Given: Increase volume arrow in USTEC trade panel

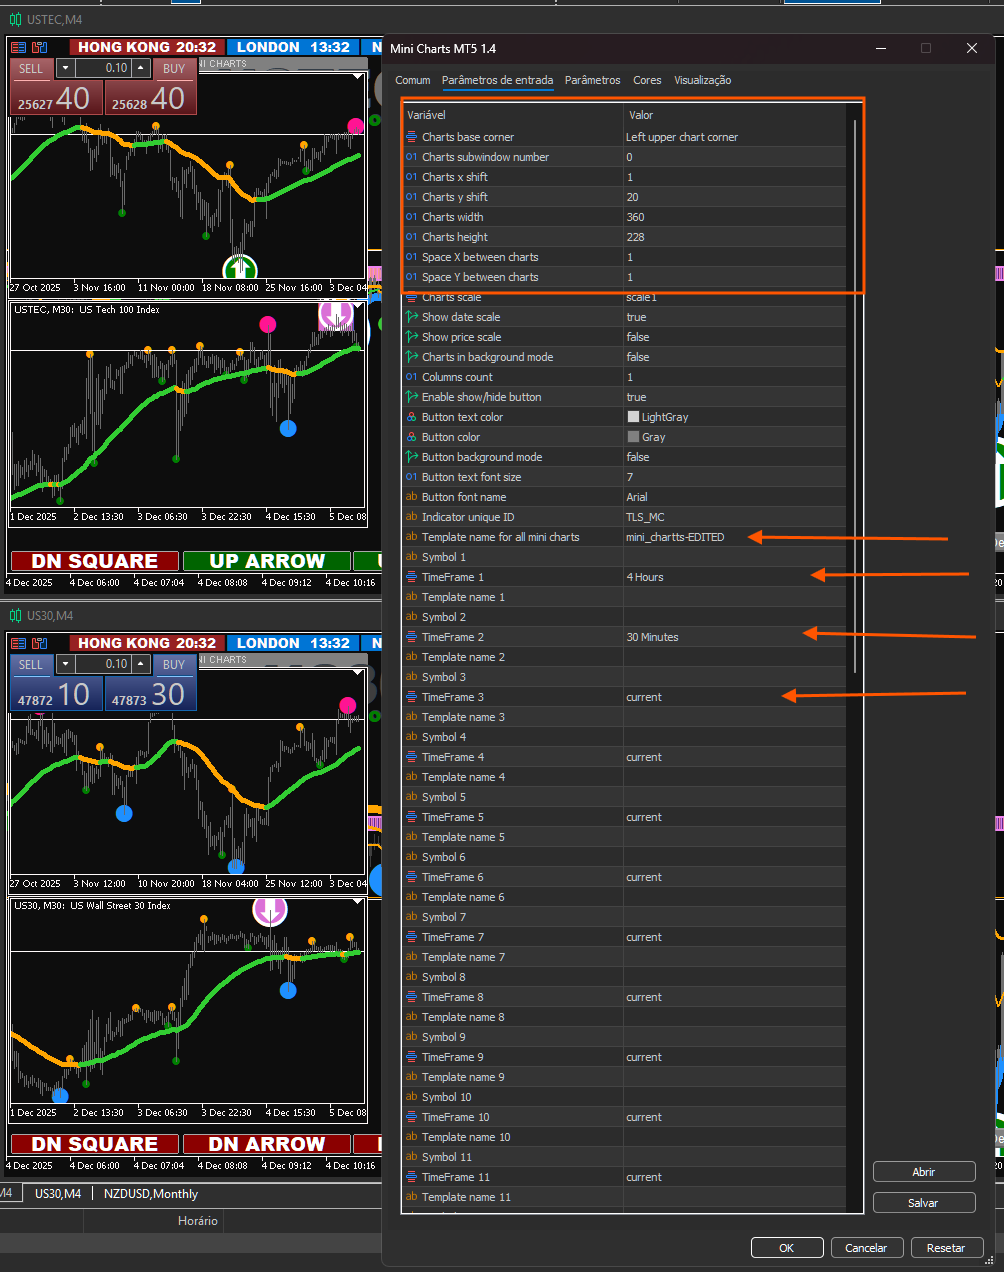Looking at the screenshot, I should [141, 68].
